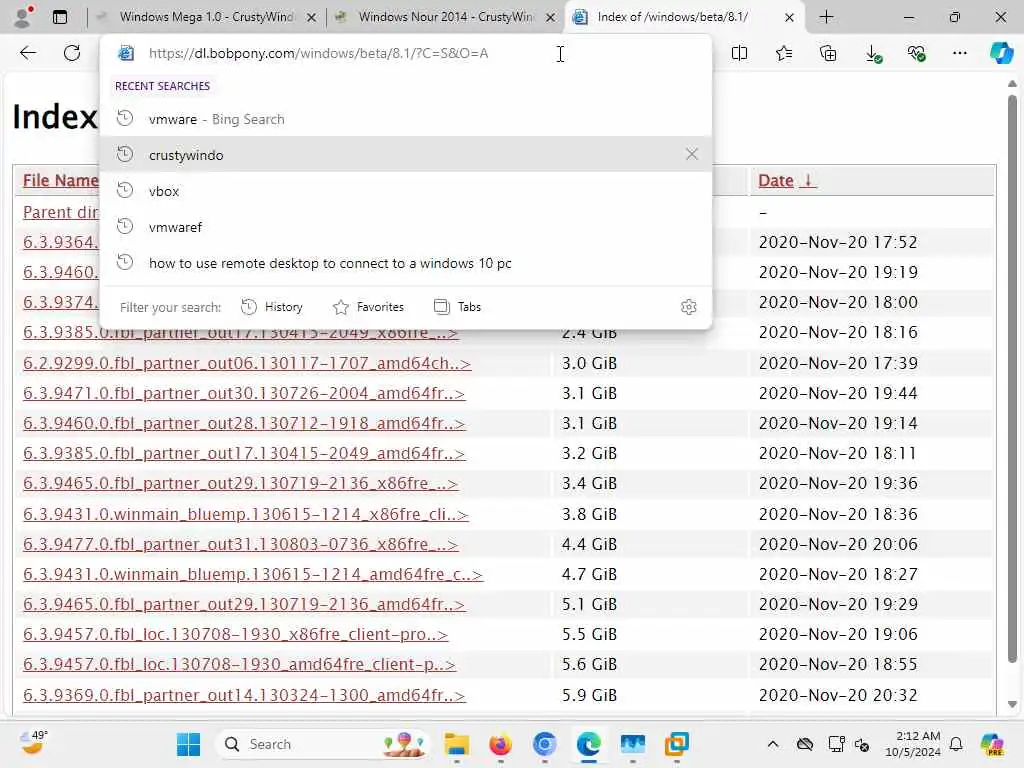The image size is (1024, 768).
Task: Open File Explorer from the taskbar
Action: click(x=456, y=744)
